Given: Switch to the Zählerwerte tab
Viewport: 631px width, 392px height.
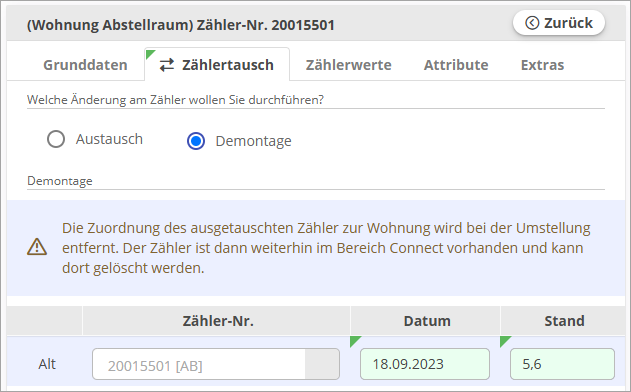Looking at the screenshot, I should coord(348,65).
